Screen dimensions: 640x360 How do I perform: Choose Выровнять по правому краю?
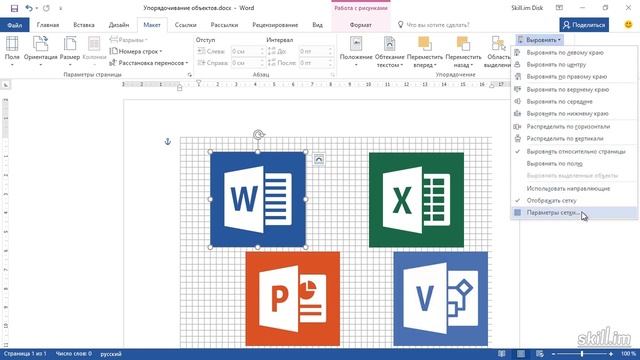[574, 77]
